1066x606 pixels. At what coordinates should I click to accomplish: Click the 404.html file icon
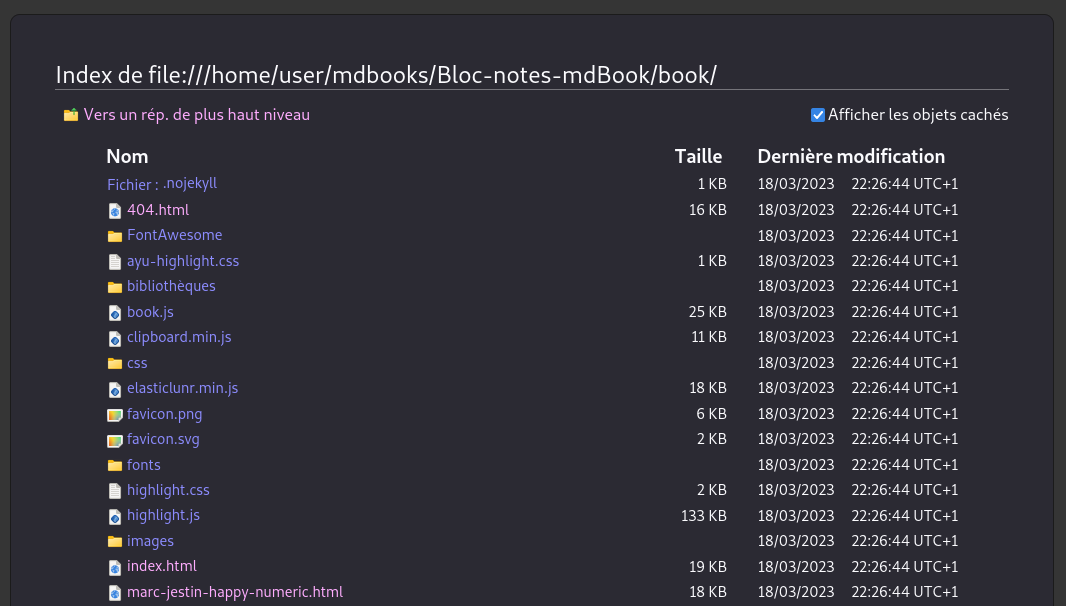[x=115, y=211]
